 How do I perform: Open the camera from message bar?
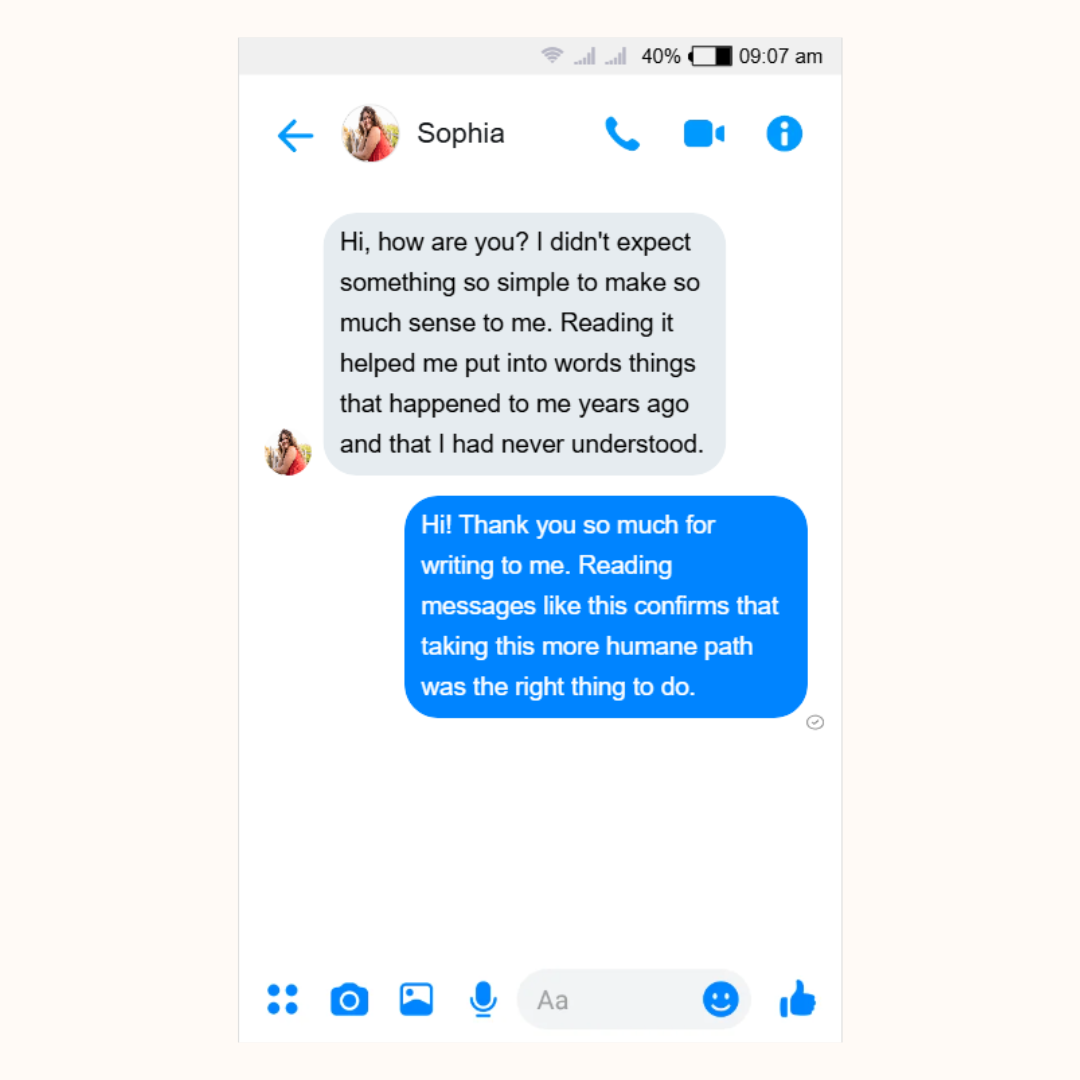349,999
